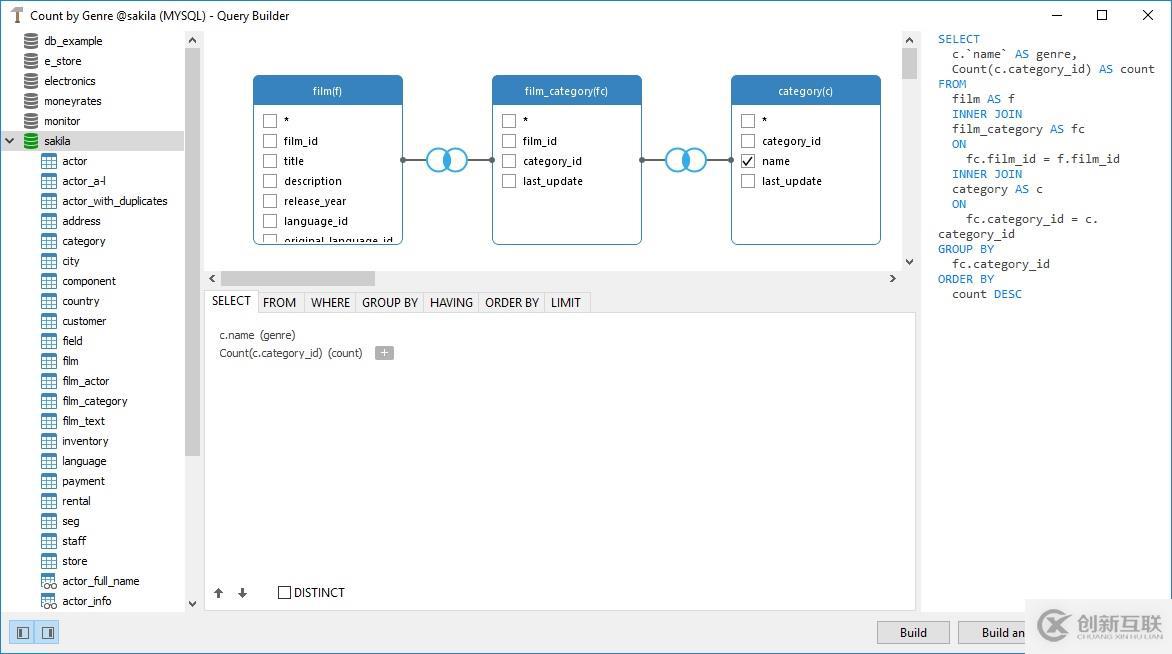Screen dimensions: 1172x654
Task: Select the Count(c.category_id) field entry
Action: 291,353
